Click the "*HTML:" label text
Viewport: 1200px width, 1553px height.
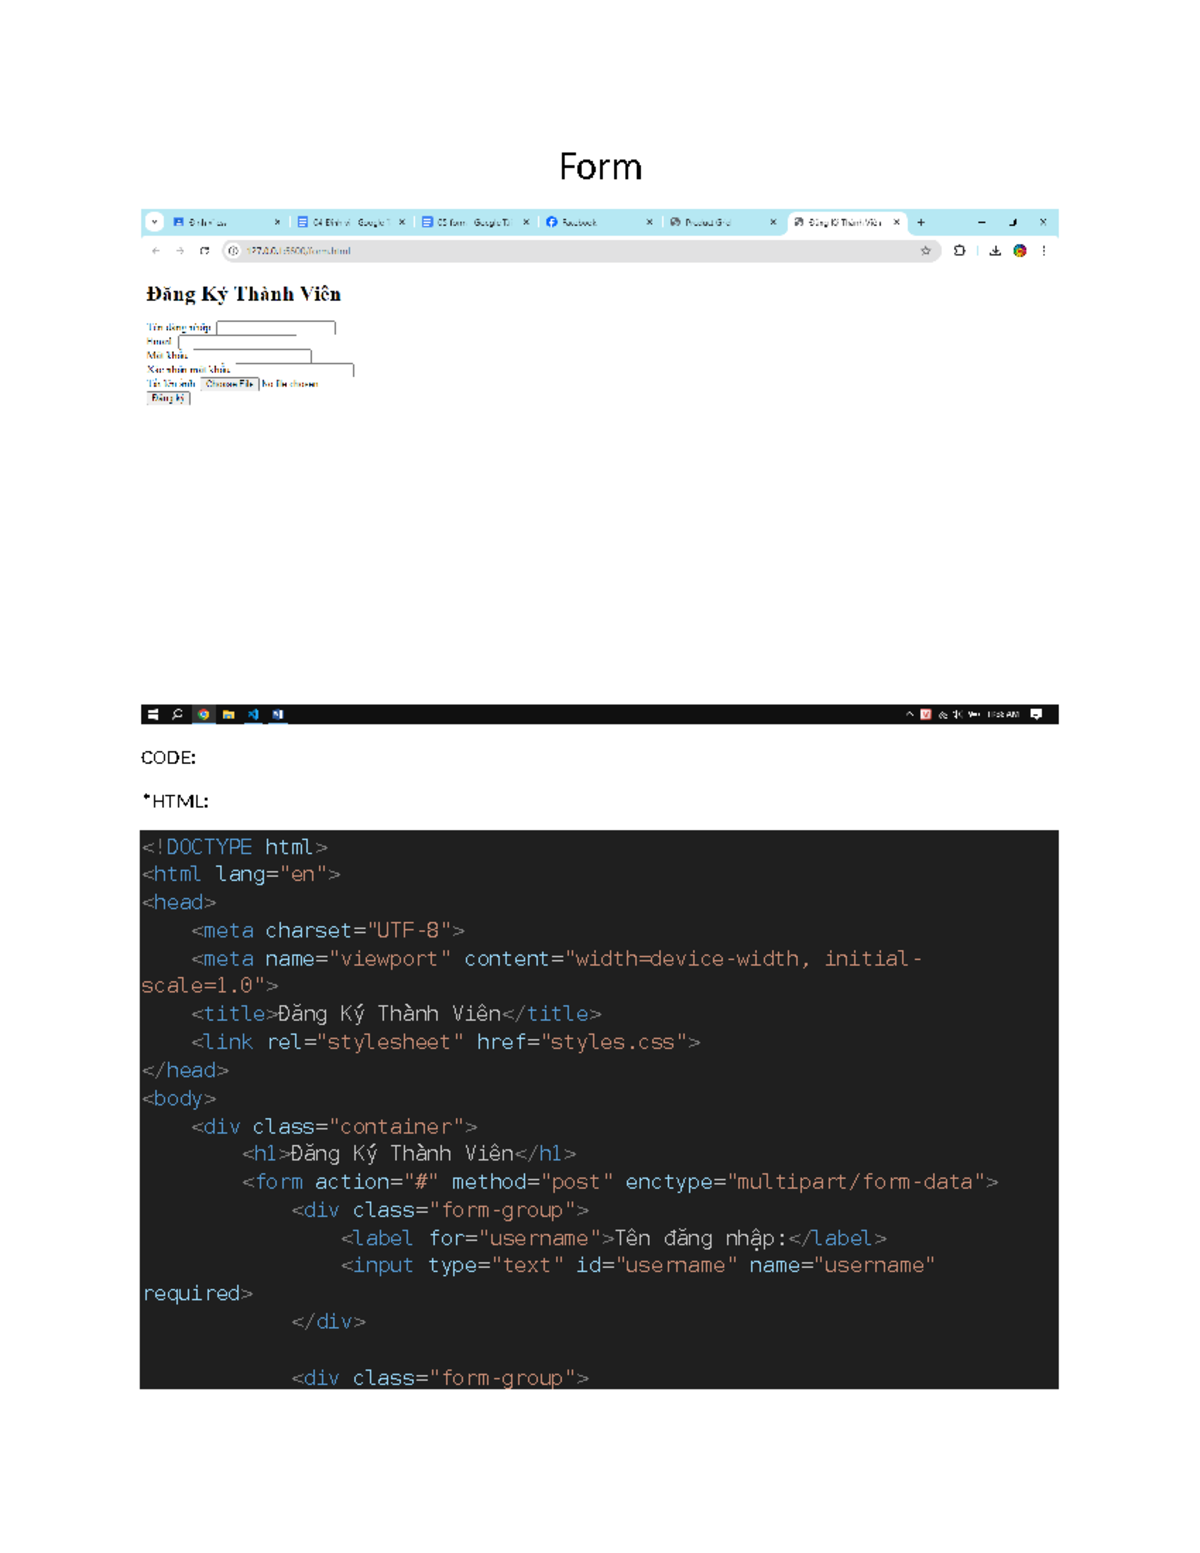tap(175, 801)
